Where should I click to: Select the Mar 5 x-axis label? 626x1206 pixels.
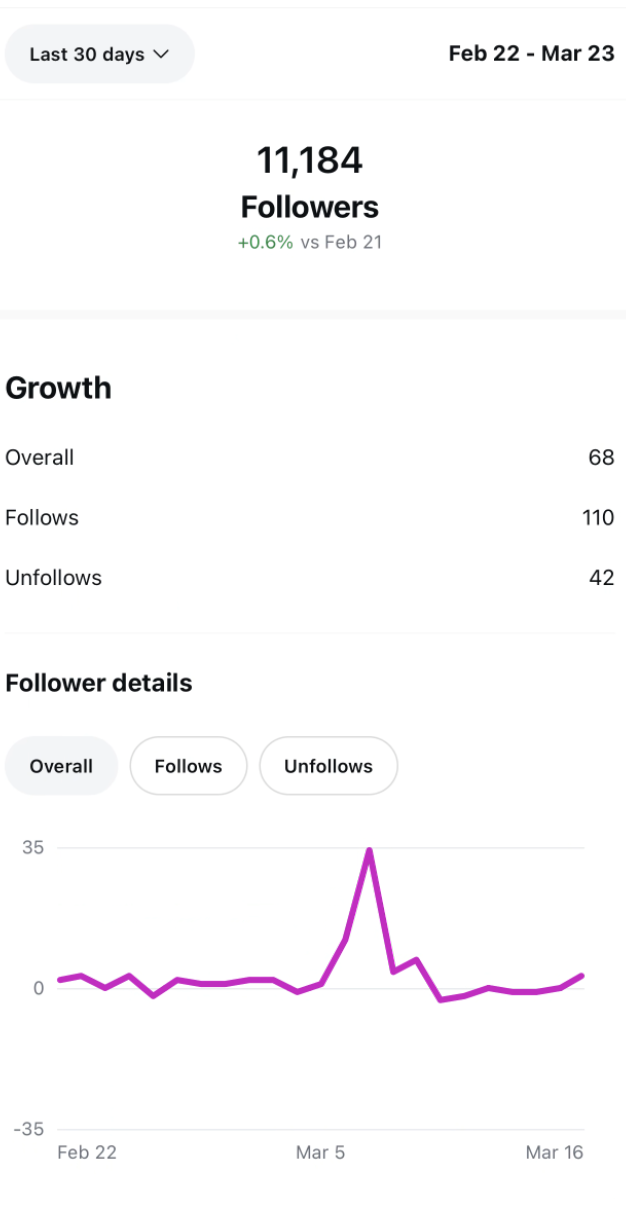[320, 1152]
